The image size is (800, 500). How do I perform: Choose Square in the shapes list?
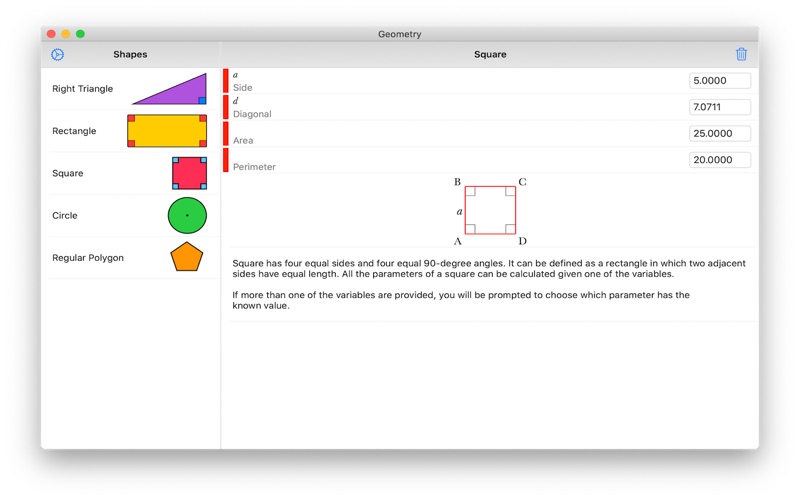67,173
